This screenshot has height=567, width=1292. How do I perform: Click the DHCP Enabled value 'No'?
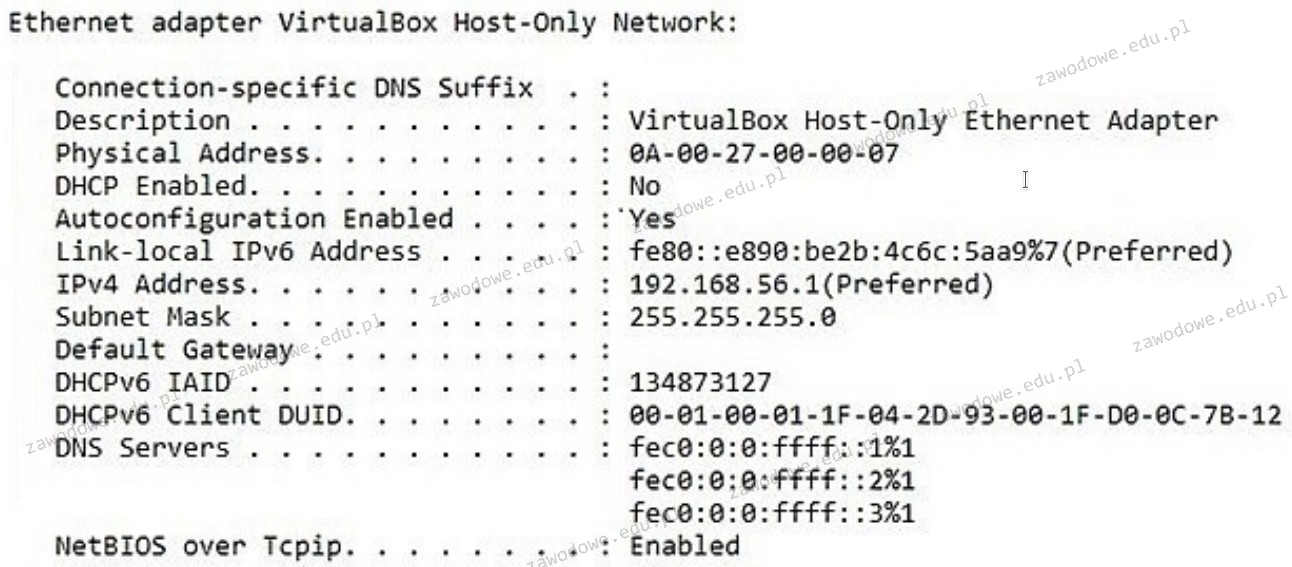pos(645,186)
